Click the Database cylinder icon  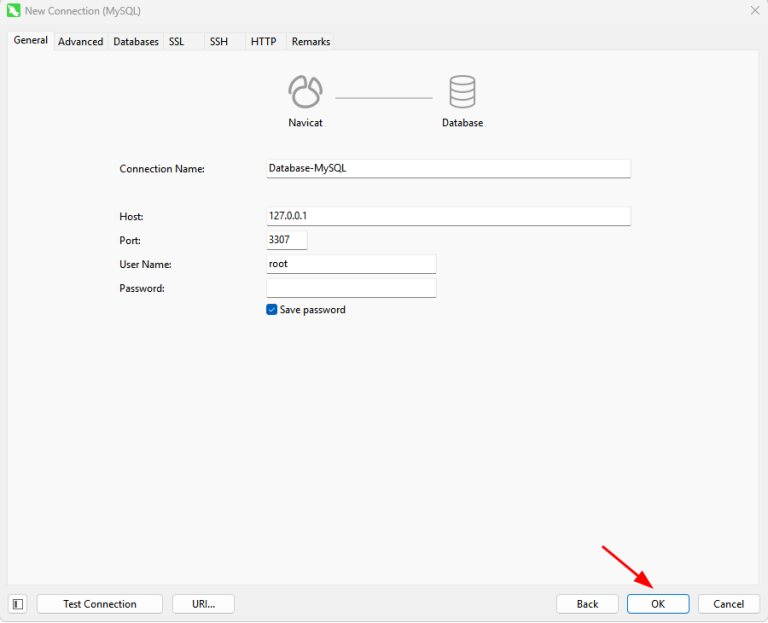[x=462, y=92]
